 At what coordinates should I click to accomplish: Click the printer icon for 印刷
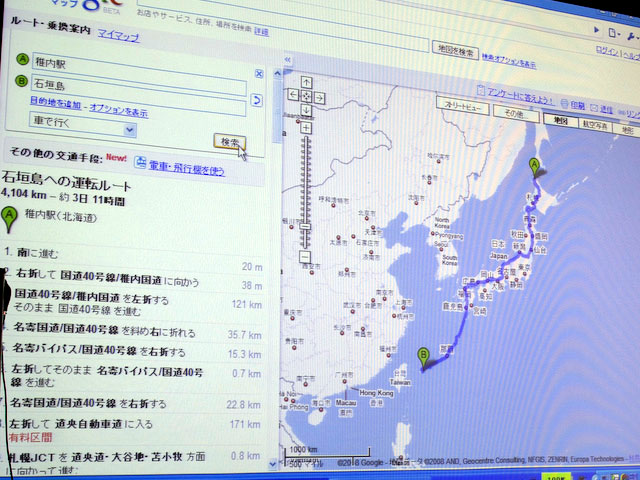565,104
